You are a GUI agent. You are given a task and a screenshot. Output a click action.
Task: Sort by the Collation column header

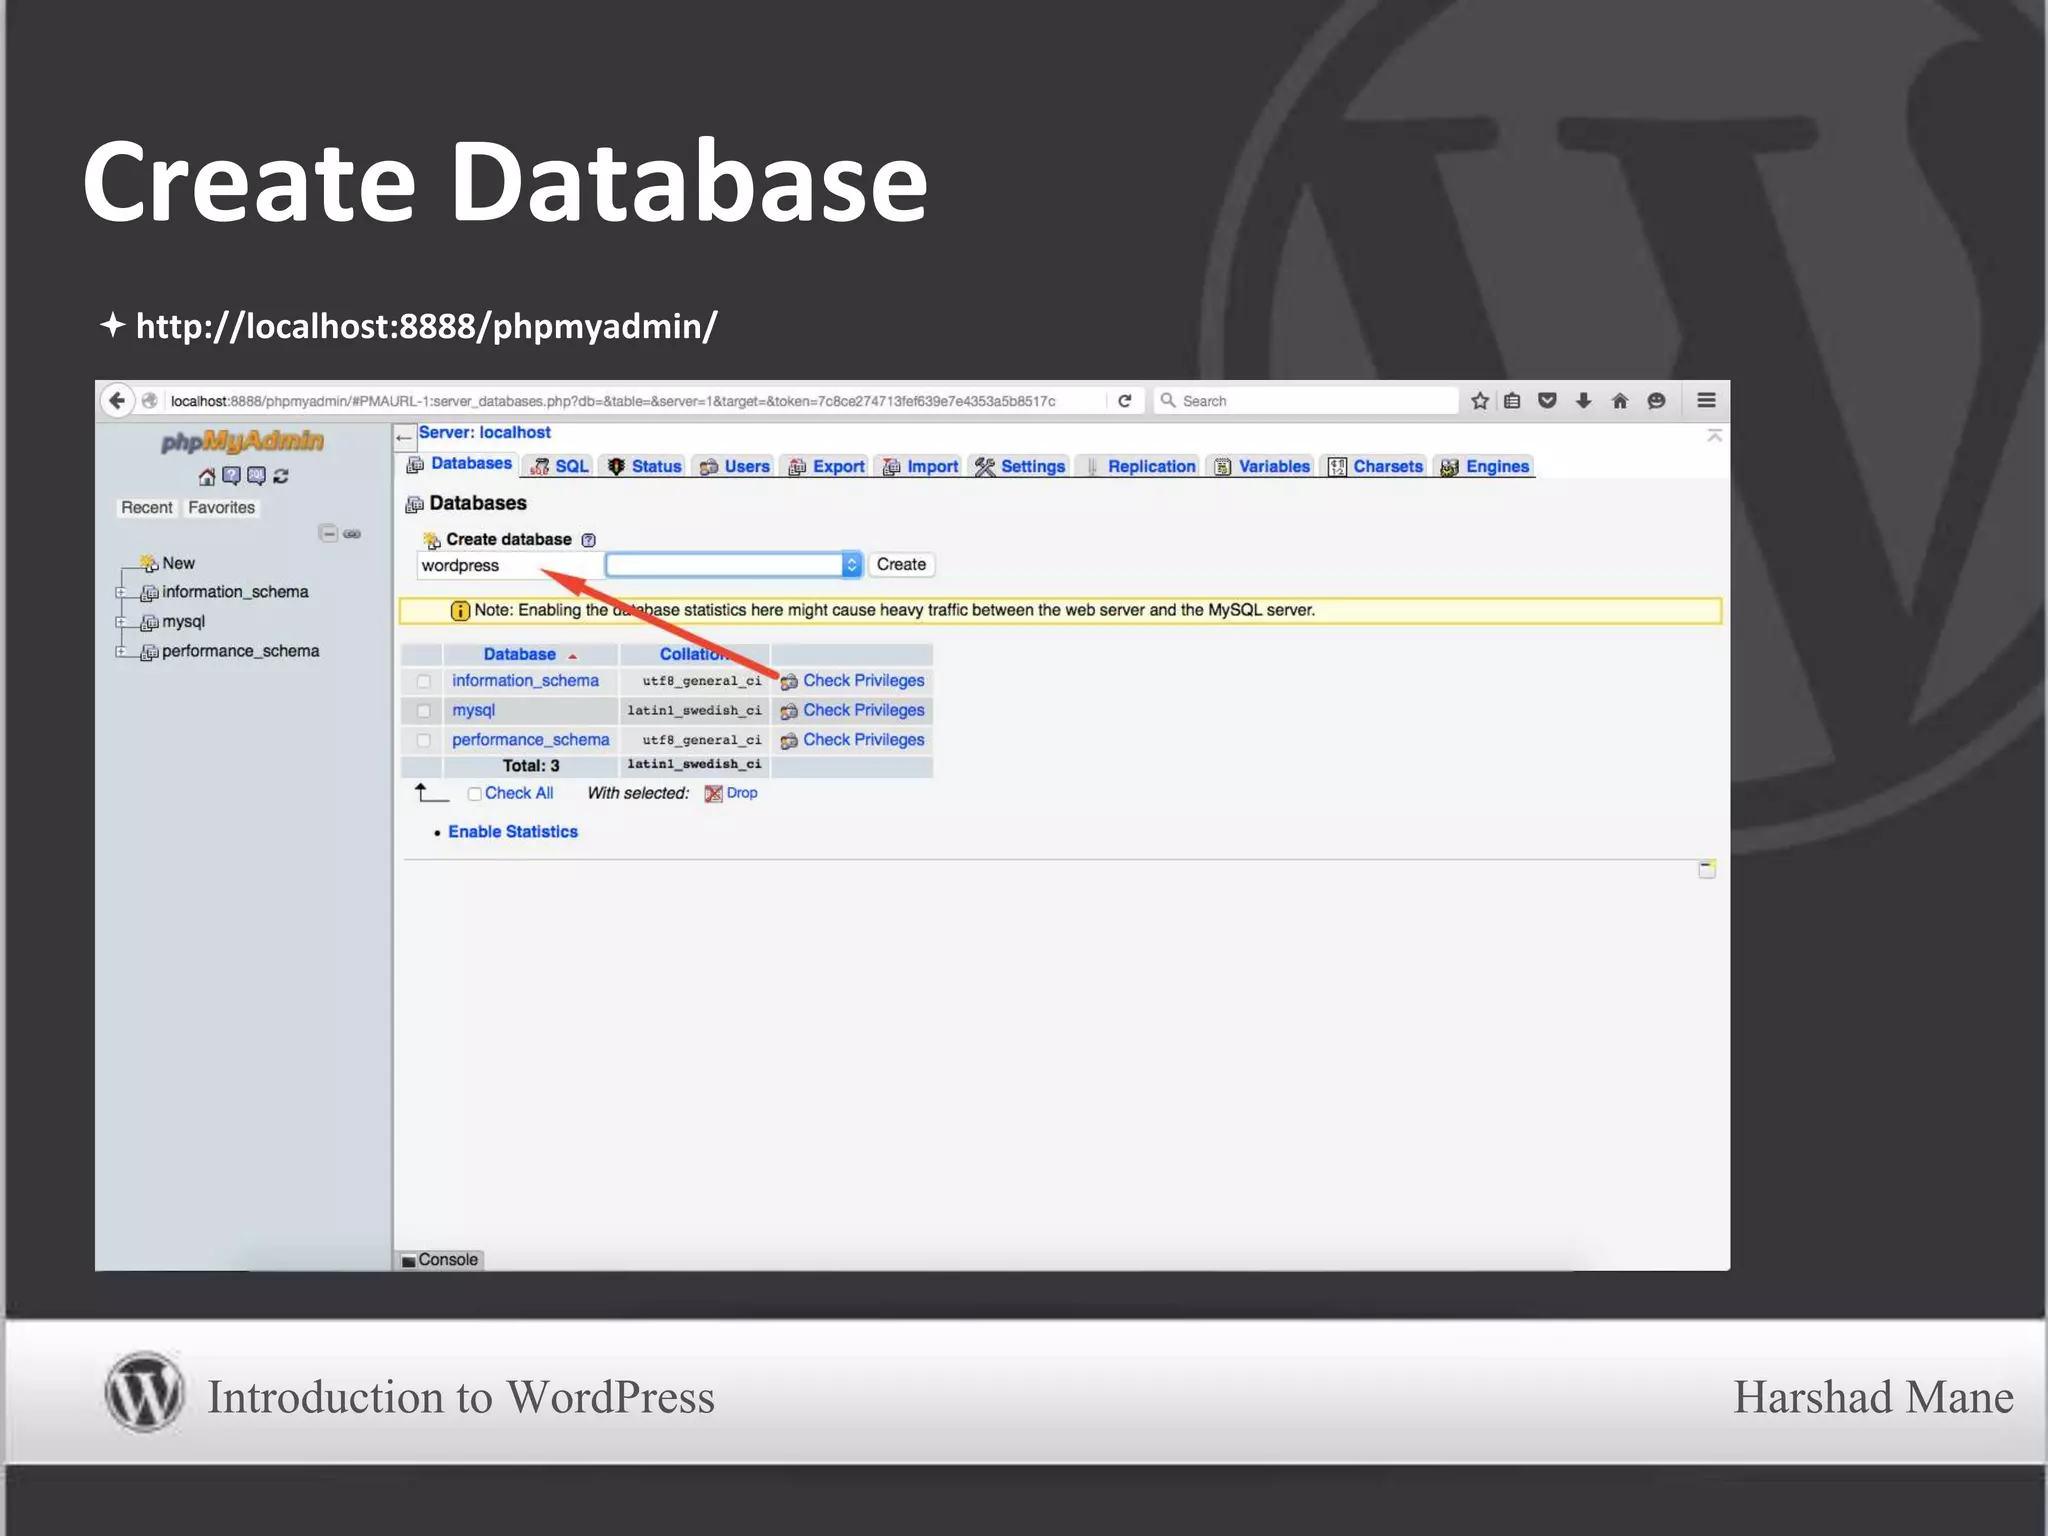point(694,654)
